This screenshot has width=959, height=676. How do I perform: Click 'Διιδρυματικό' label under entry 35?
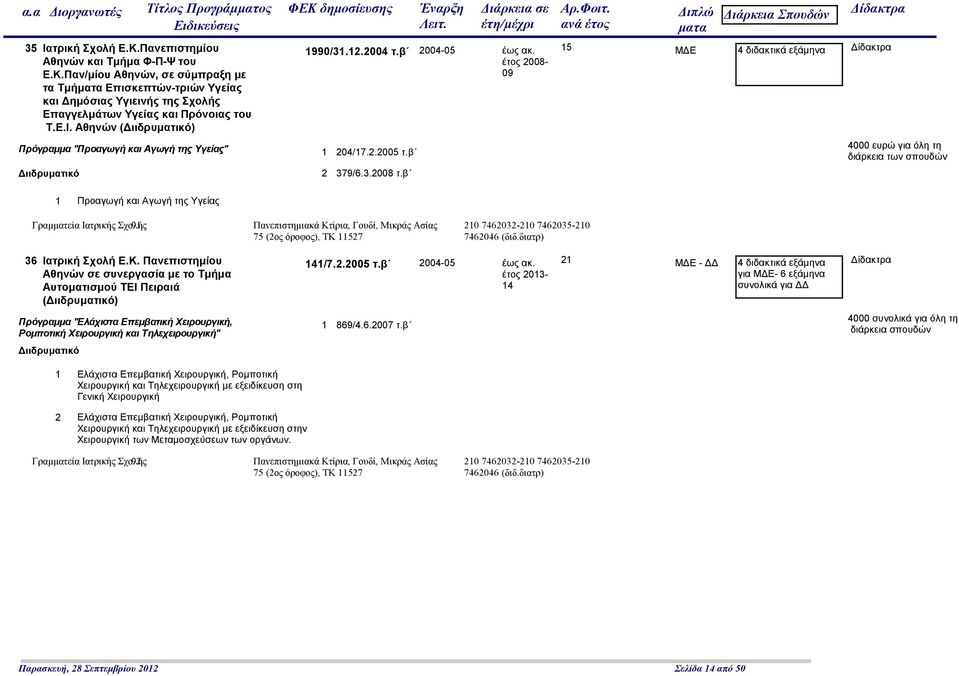49,174
